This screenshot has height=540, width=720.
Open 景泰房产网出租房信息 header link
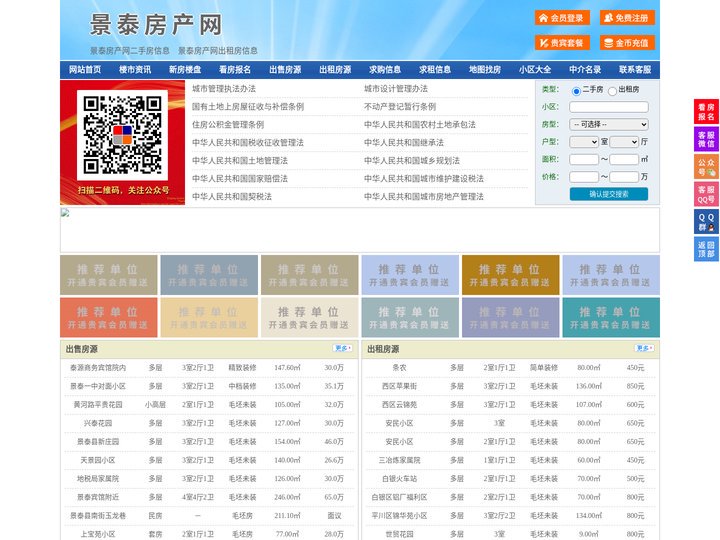pos(218,51)
